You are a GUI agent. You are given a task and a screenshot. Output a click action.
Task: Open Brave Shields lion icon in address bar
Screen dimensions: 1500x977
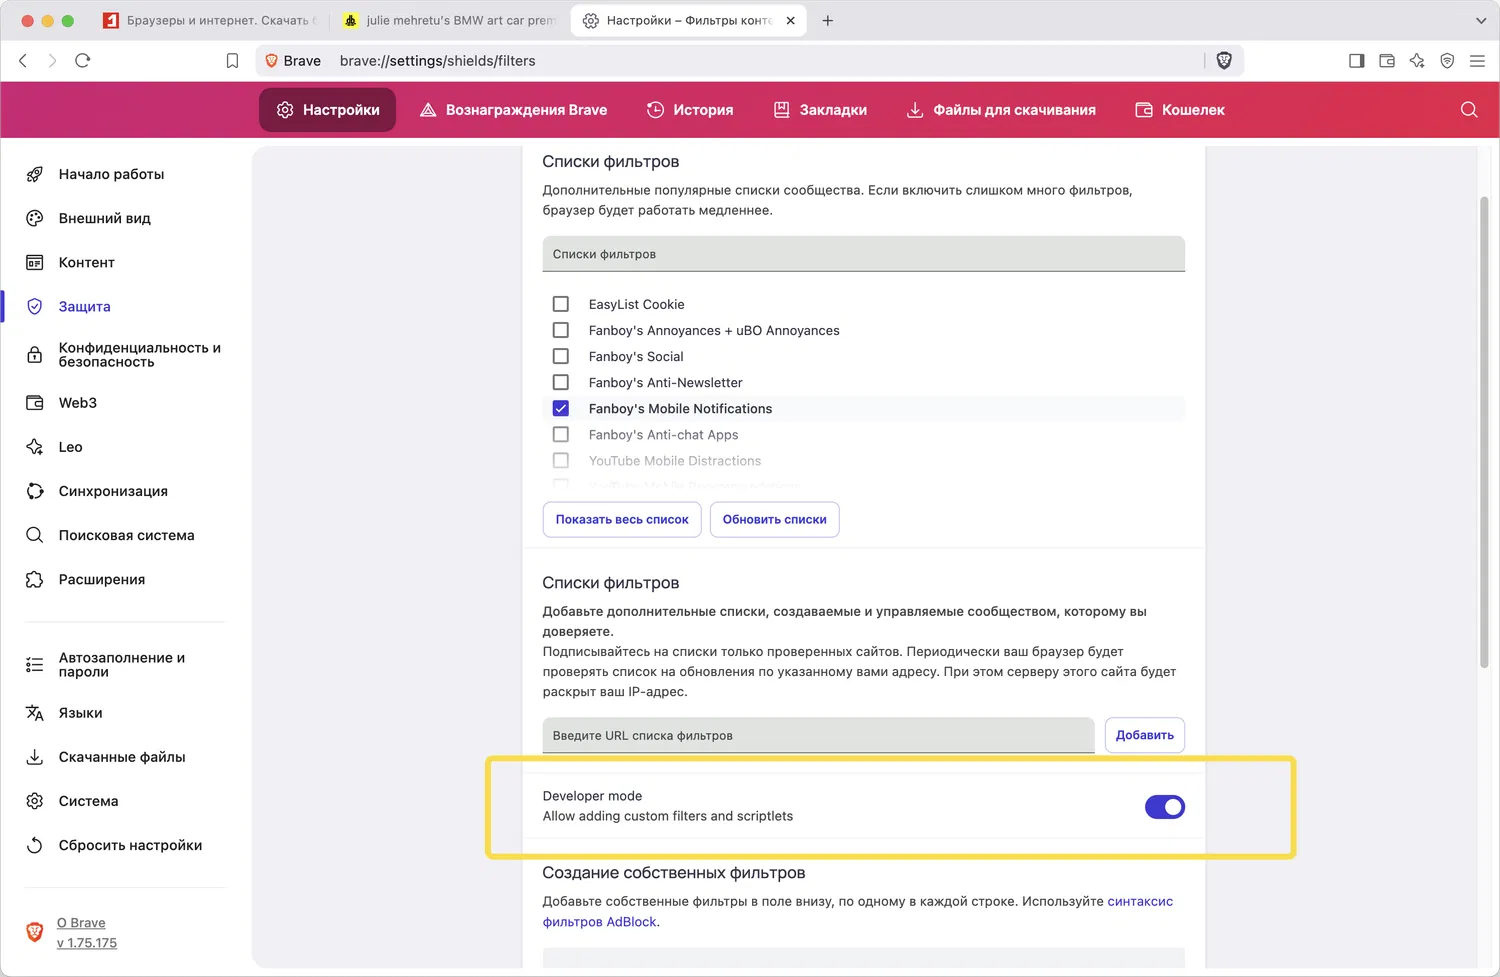tap(1224, 61)
